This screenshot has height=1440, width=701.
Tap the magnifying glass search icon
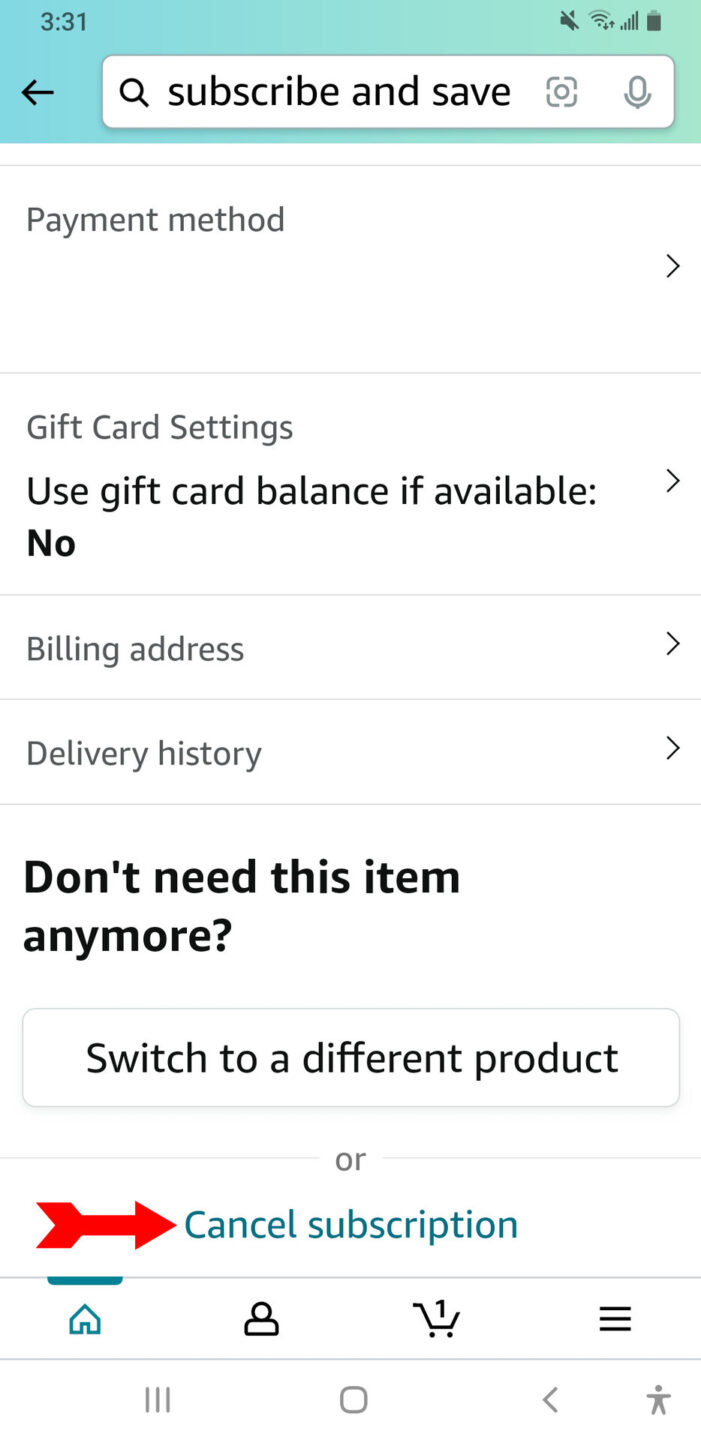pyautogui.click(x=134, y=93)
